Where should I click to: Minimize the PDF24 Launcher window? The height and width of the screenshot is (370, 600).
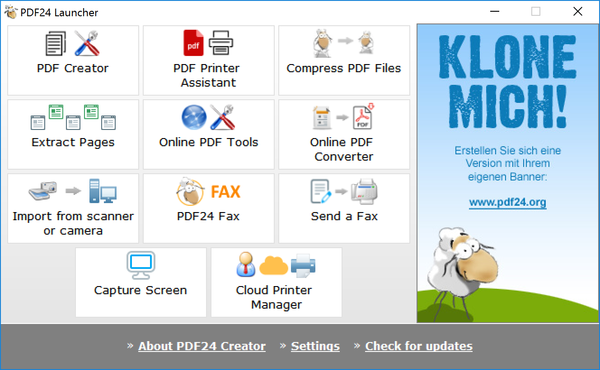pyautogui.click(x=494, y=11)
